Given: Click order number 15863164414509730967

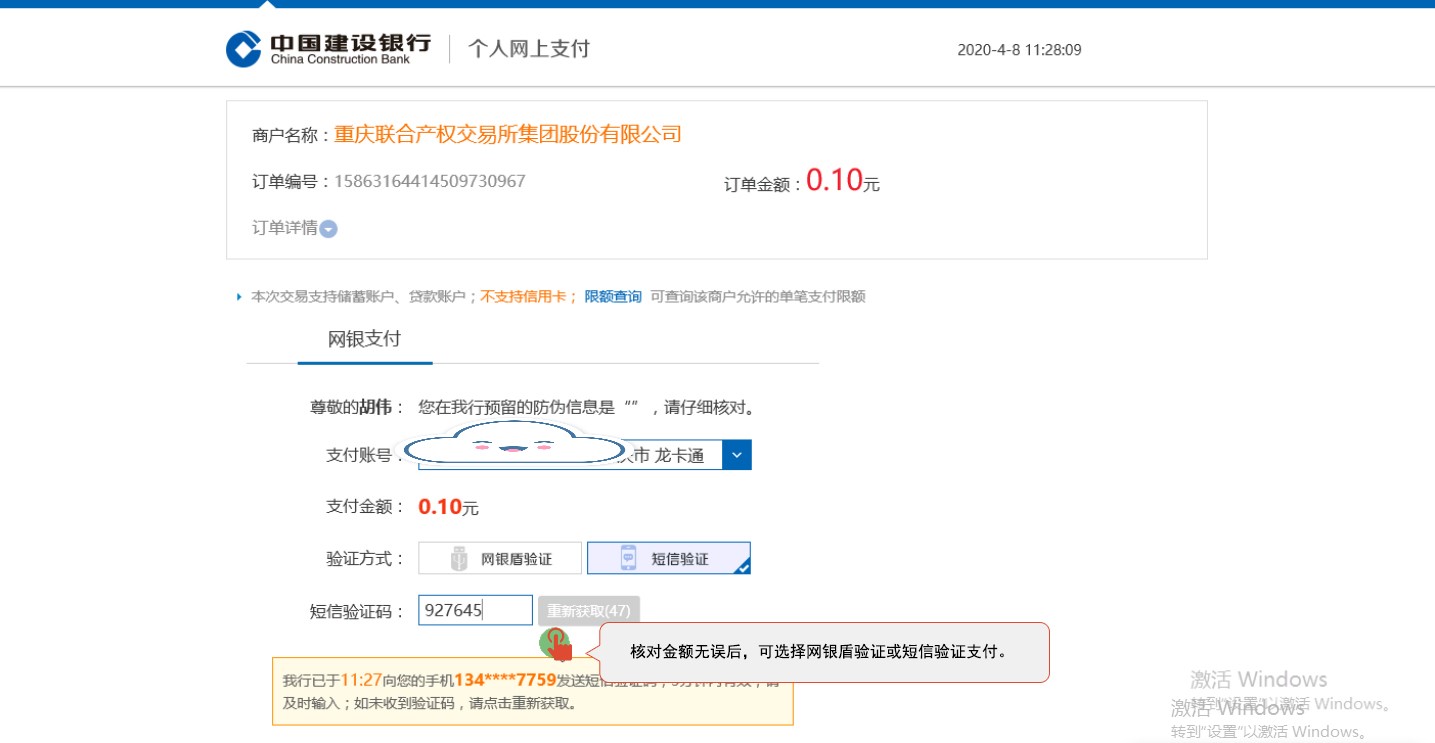Looking at the screenshot, I should pos(430,181).
